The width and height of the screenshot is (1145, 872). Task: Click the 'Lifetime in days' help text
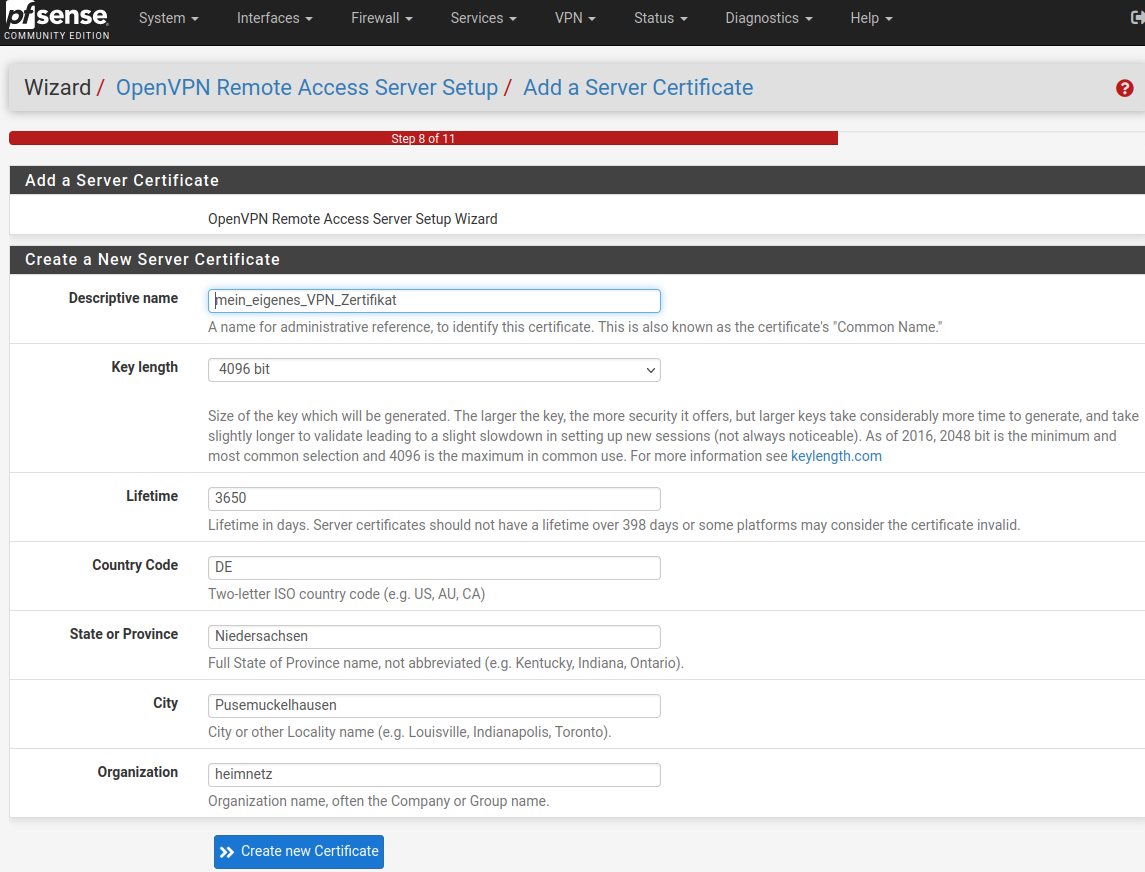point(614,525)
